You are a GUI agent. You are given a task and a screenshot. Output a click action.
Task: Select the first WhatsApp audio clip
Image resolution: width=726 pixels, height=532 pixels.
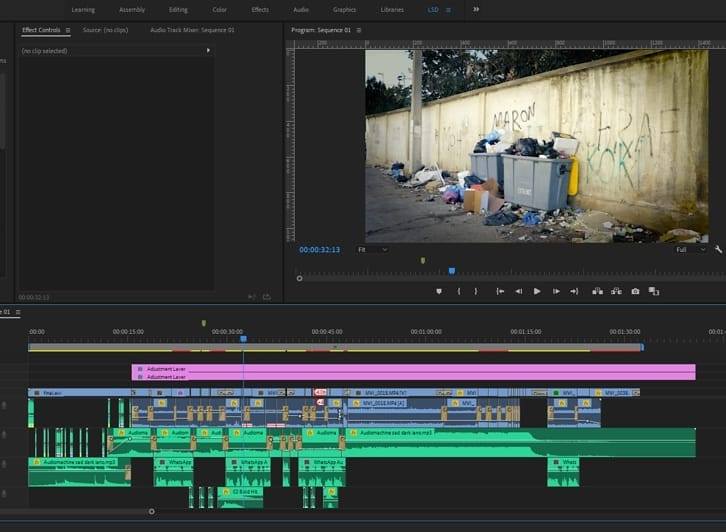point(174,472)
